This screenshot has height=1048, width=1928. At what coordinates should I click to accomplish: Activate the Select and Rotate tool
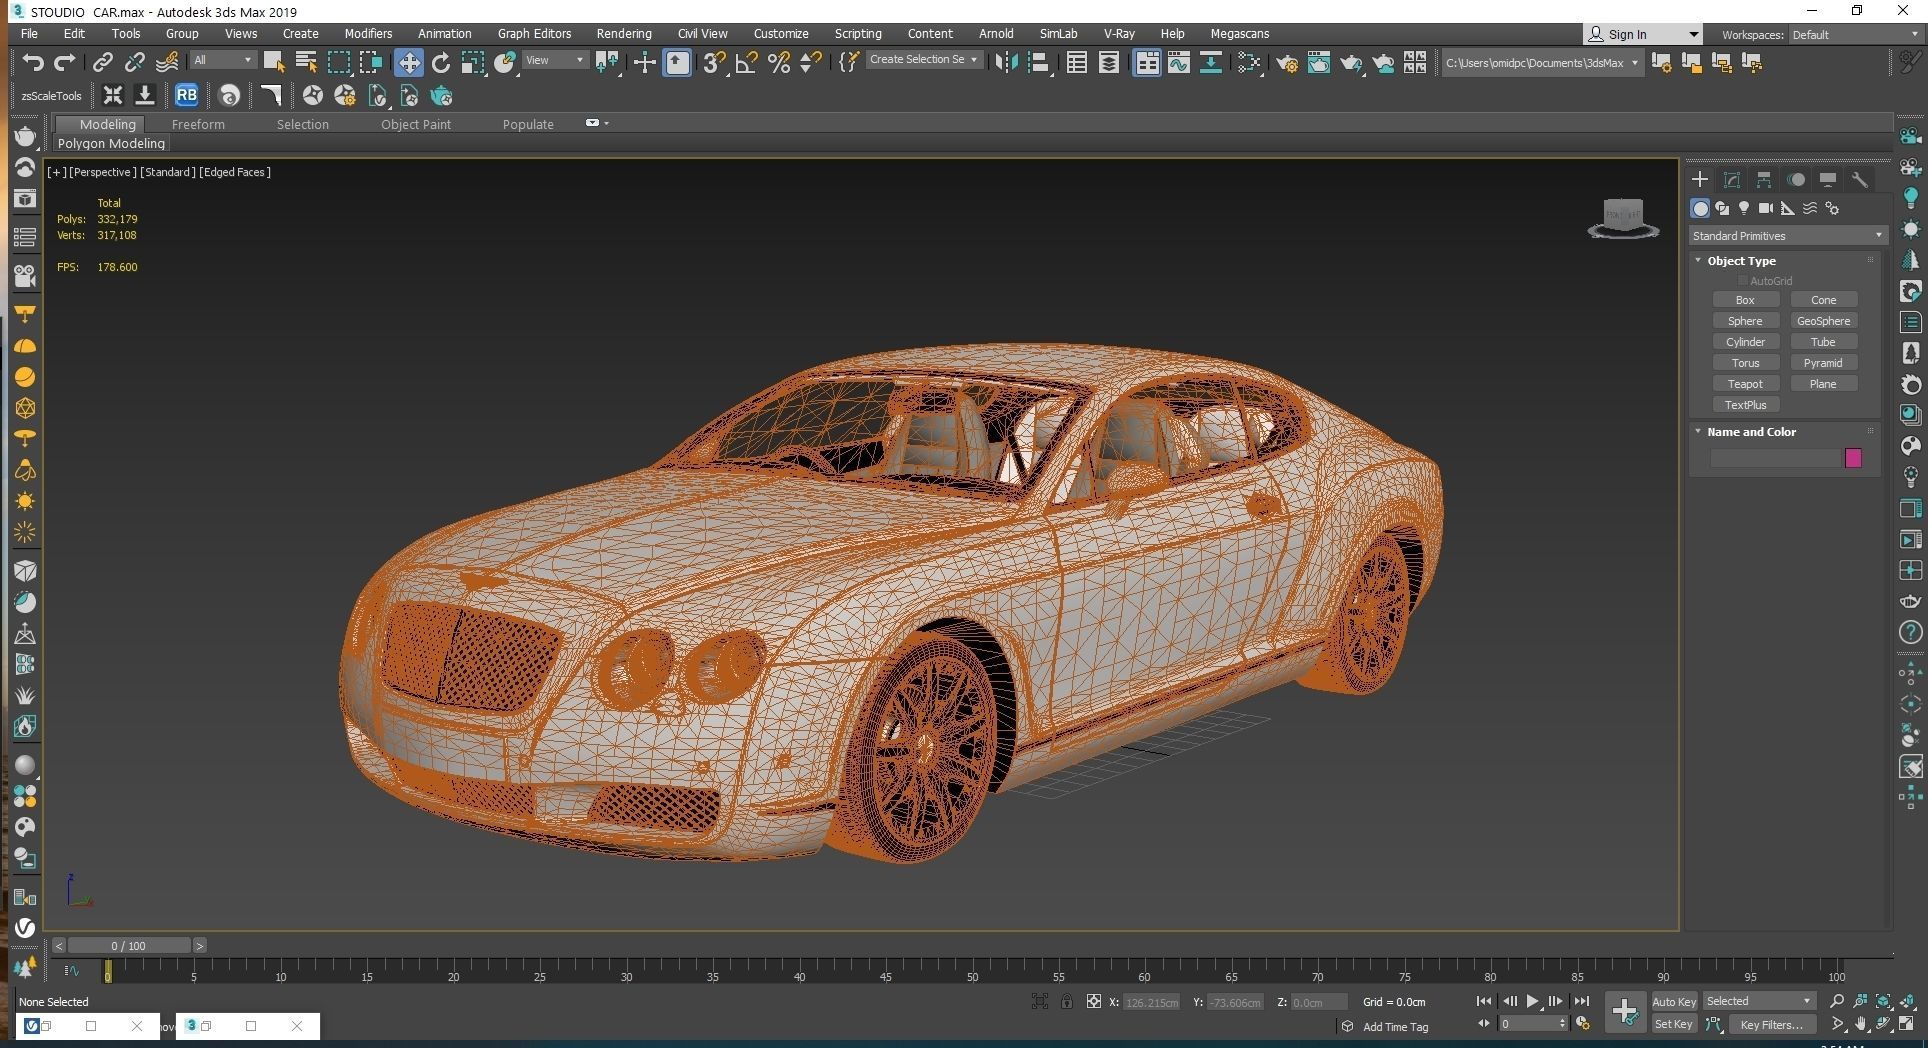click(441, 63)
